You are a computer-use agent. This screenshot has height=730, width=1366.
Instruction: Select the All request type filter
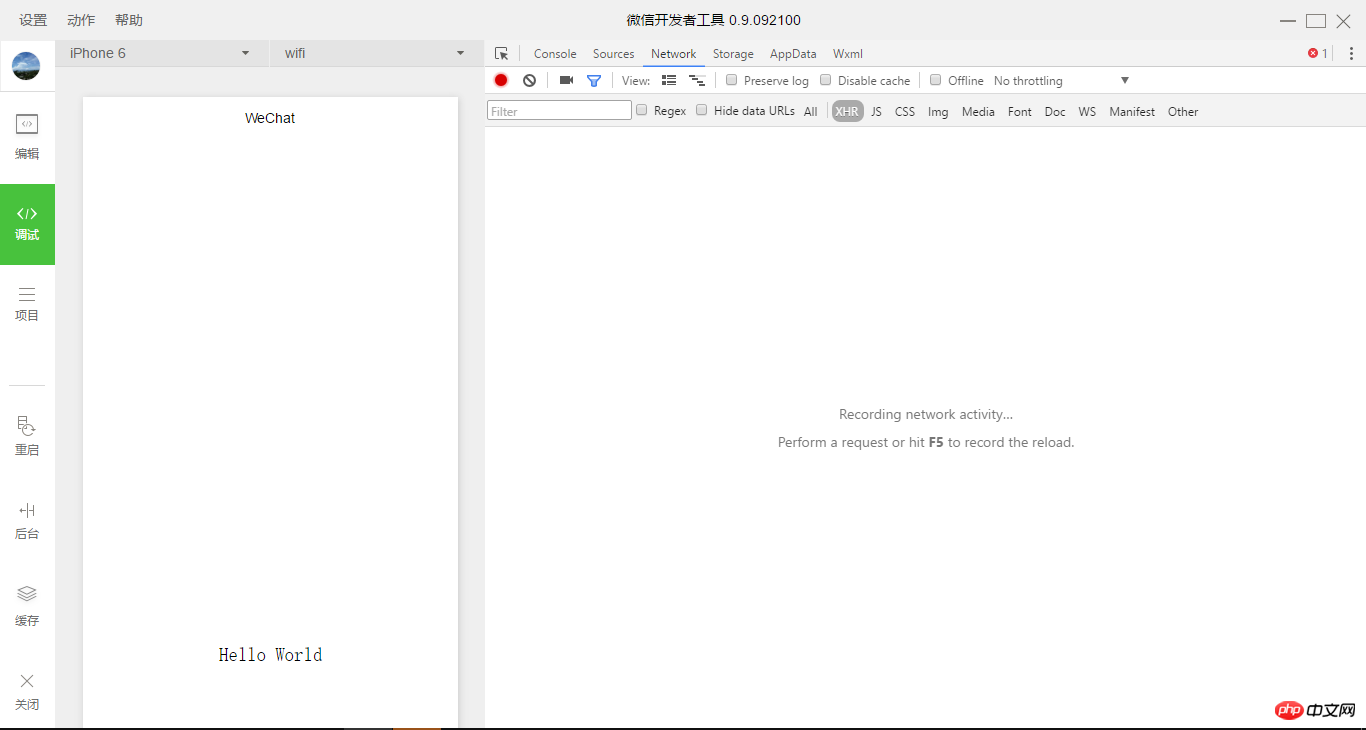810,111
